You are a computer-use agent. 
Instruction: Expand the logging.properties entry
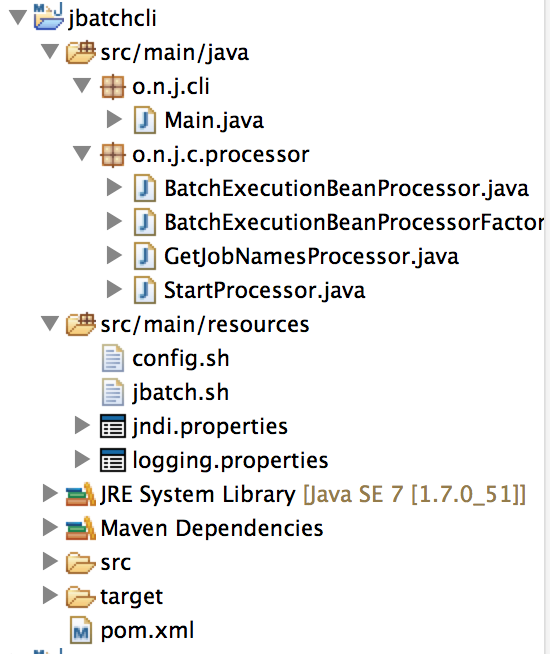point(82,460)
